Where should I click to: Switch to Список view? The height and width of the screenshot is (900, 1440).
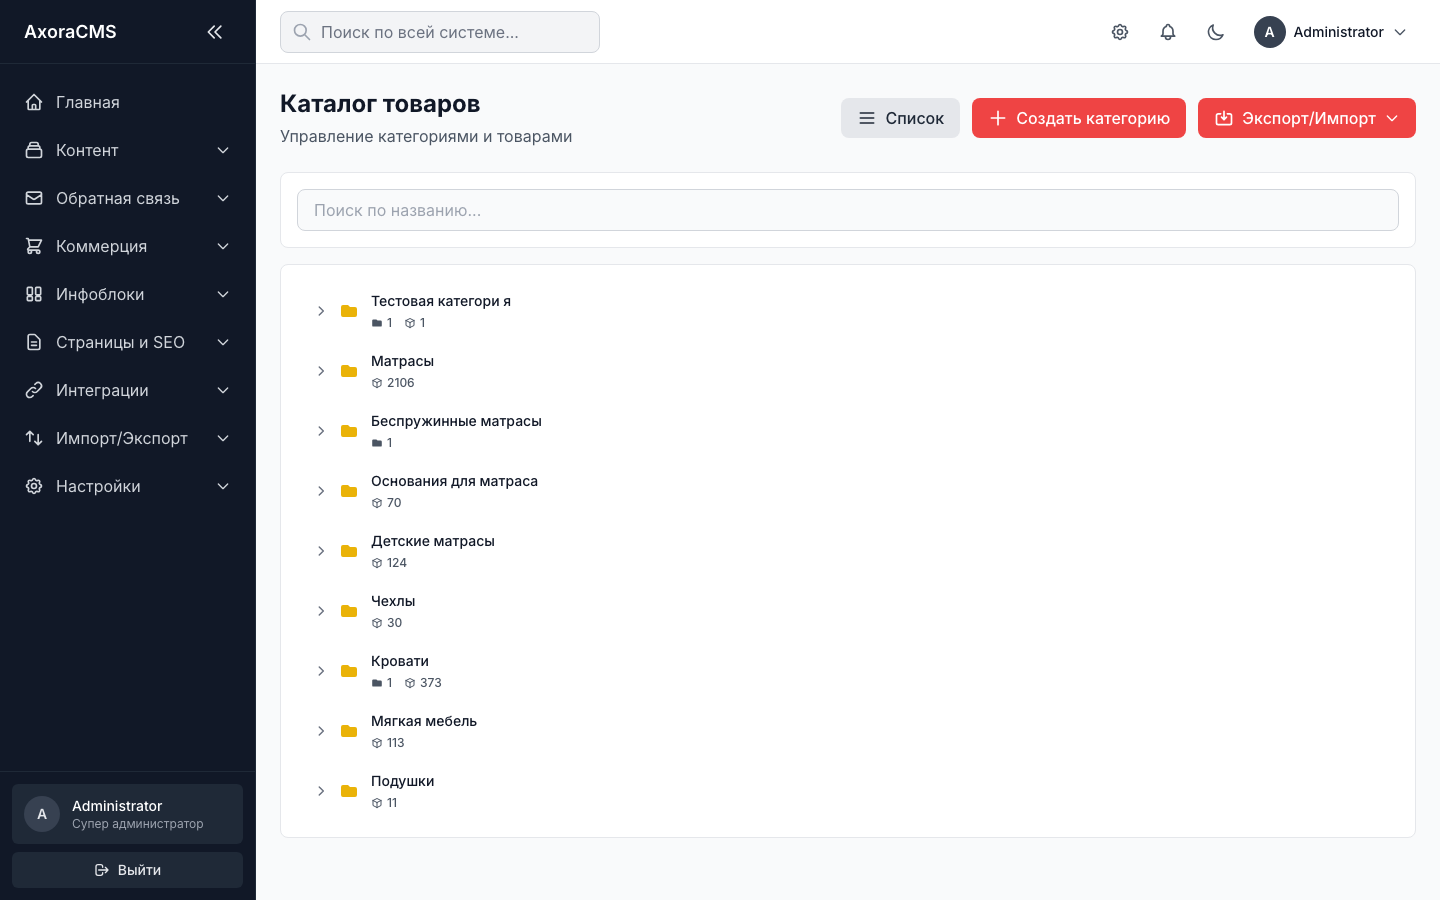(x=900, y=118)
